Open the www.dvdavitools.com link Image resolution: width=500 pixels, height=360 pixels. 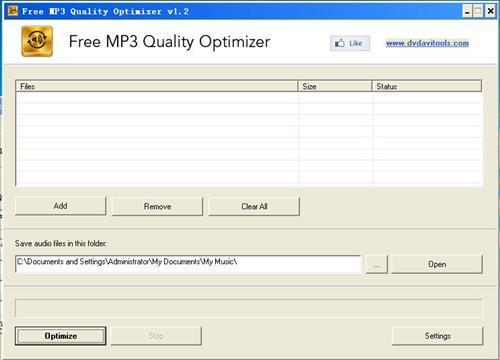[427, 43]
